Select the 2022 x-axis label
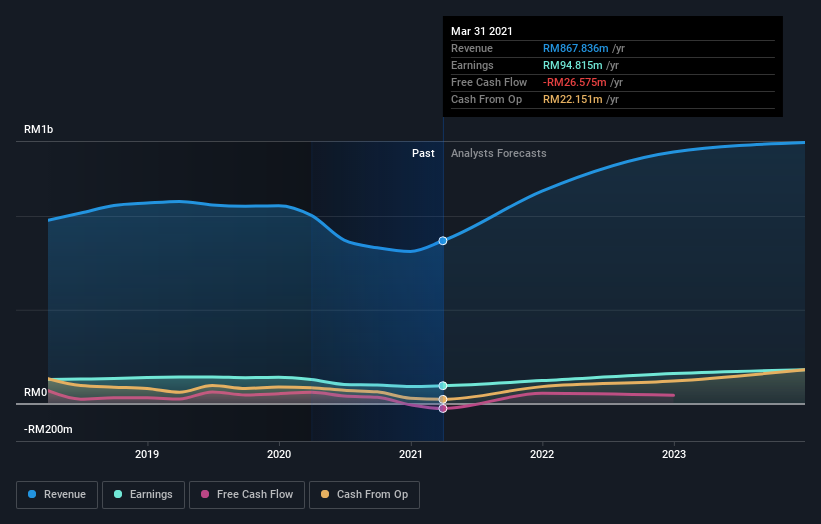 542,454
